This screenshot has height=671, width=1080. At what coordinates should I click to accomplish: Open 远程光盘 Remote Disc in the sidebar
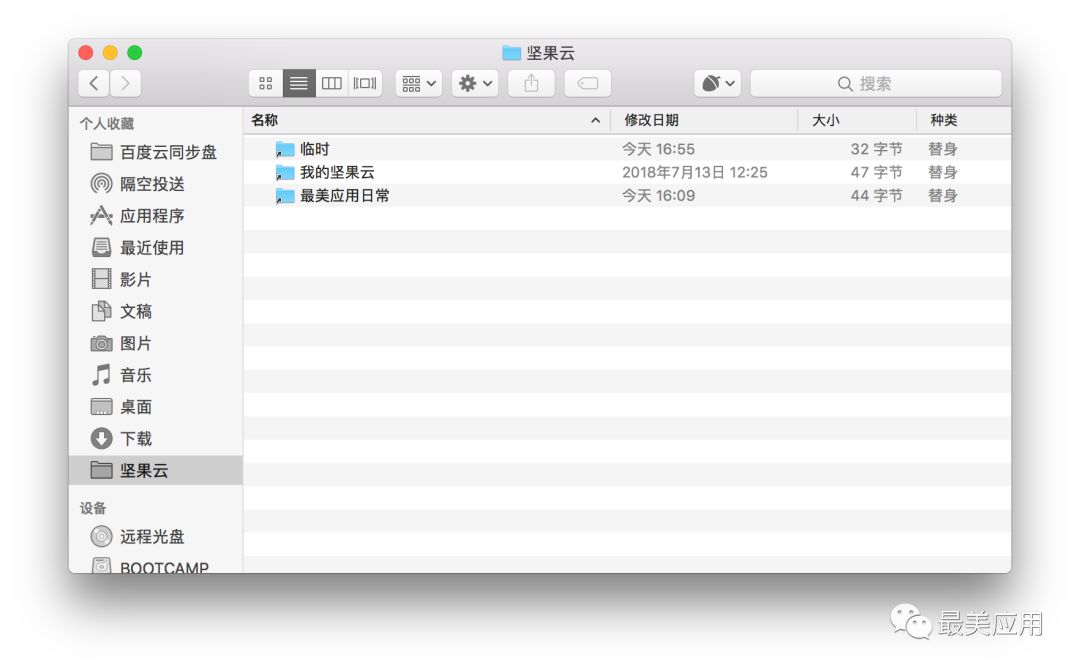(x=156, y=536)
